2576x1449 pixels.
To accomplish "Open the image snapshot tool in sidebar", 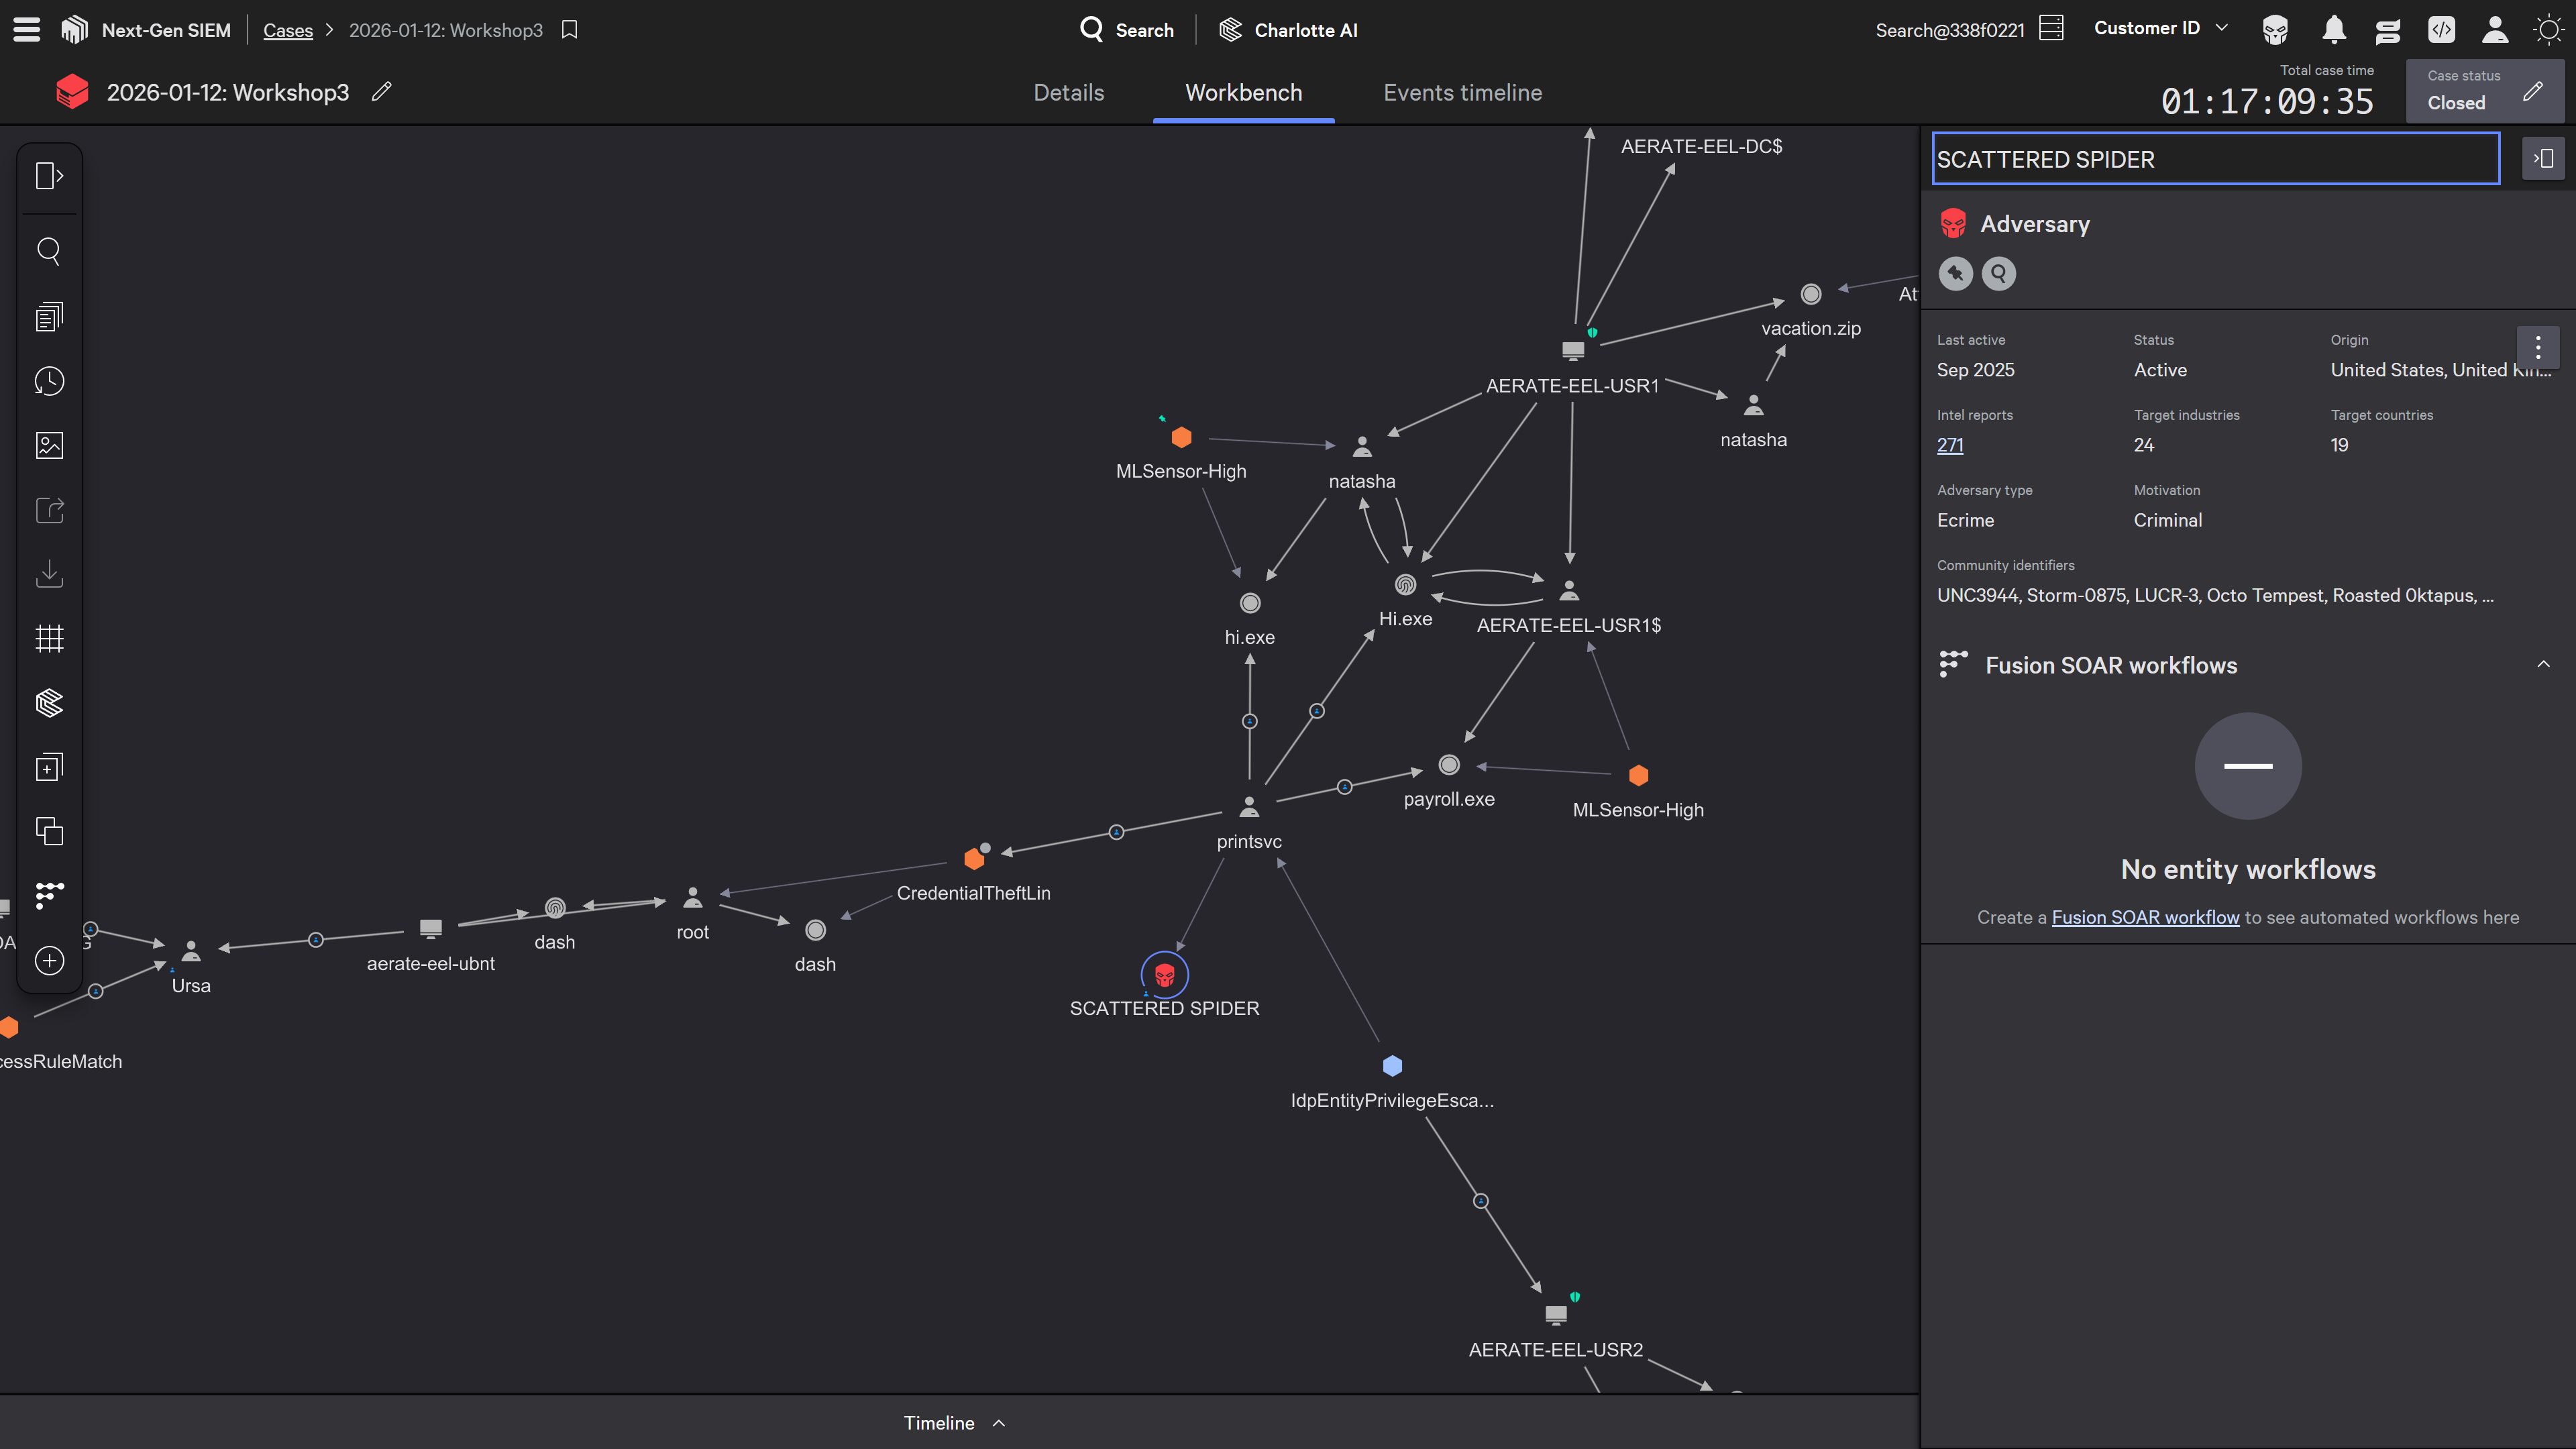I will pos(49,445).
